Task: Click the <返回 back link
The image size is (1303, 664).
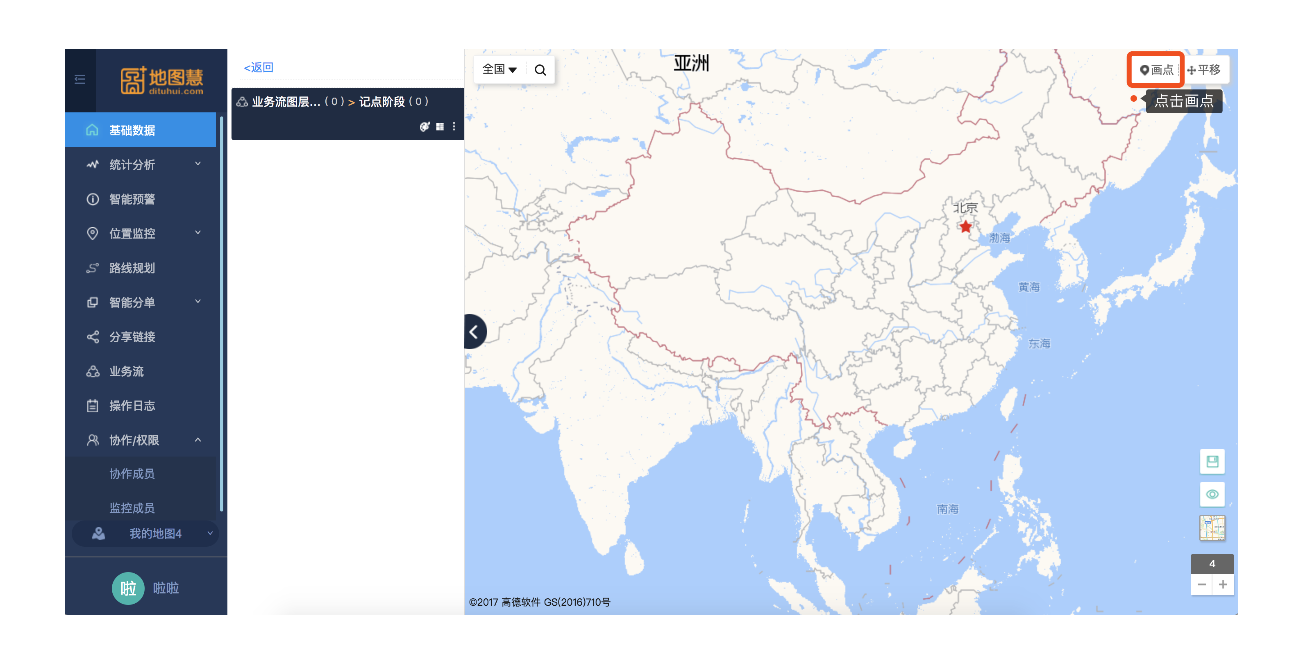Action: tap(258, 68)
